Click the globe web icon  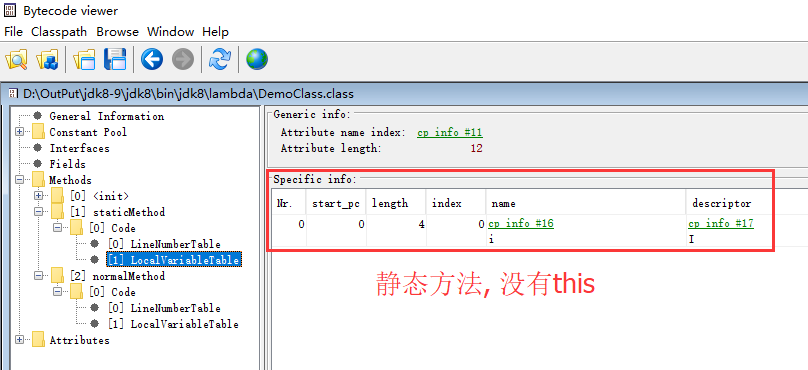pyautogui.click(x=257, y=60)
